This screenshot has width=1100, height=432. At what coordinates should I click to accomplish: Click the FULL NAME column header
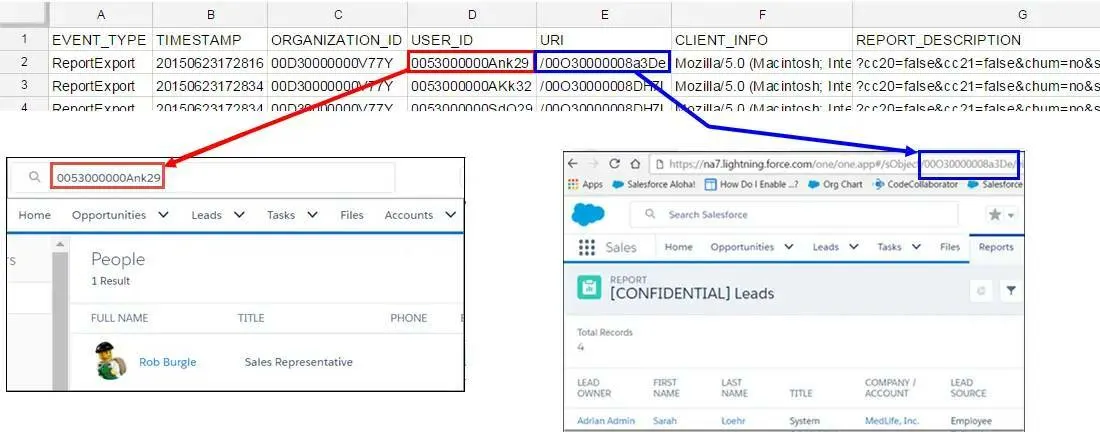pos(119,318)
